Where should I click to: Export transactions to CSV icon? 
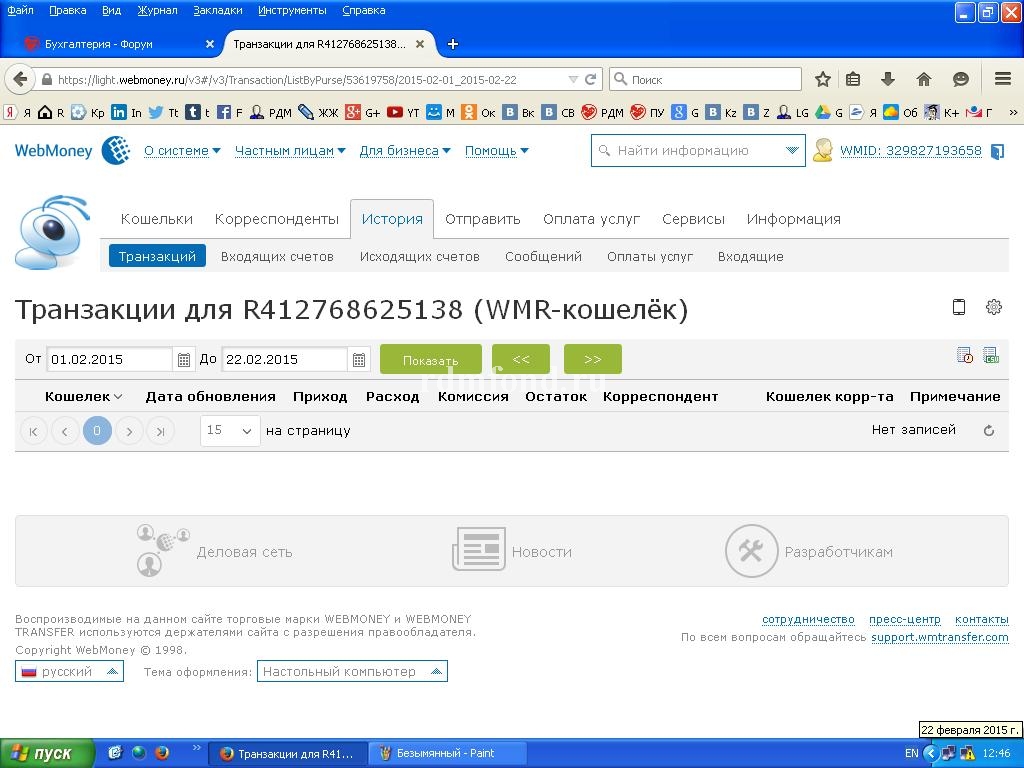[991, 355]
